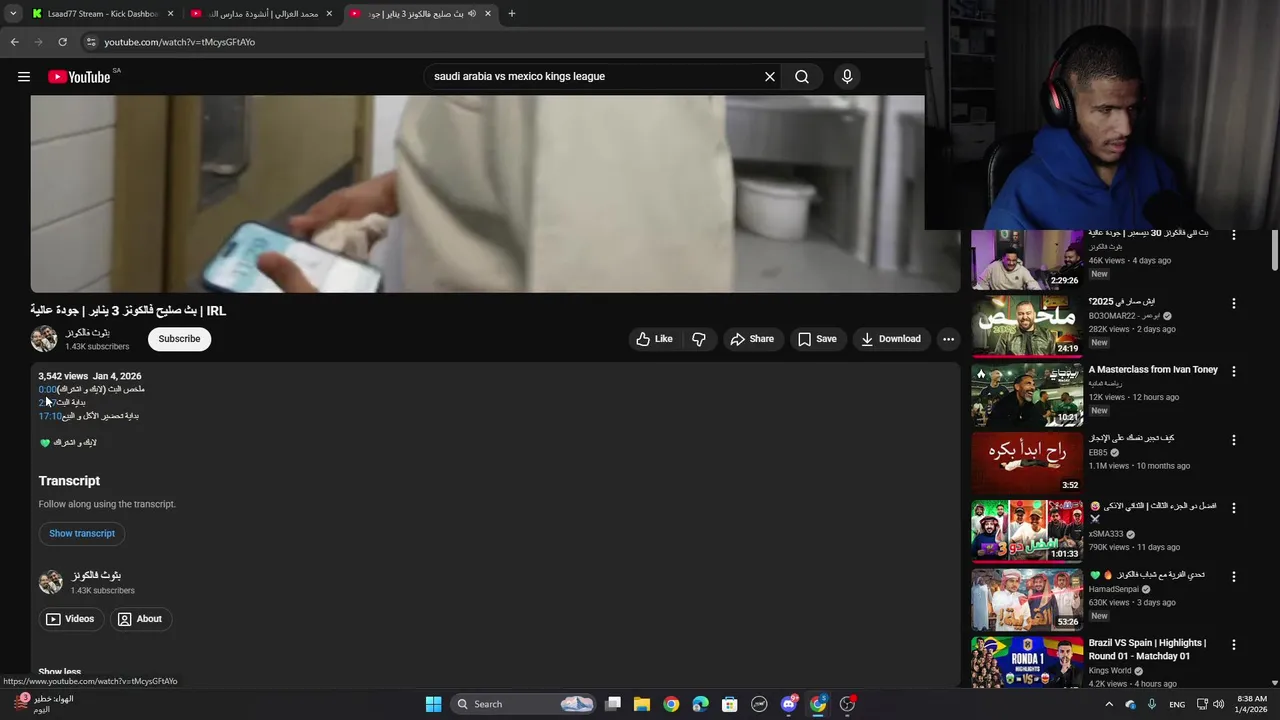Open the channel's About button
This screenshot has height=720, width=1280.
tap(139, 619)
